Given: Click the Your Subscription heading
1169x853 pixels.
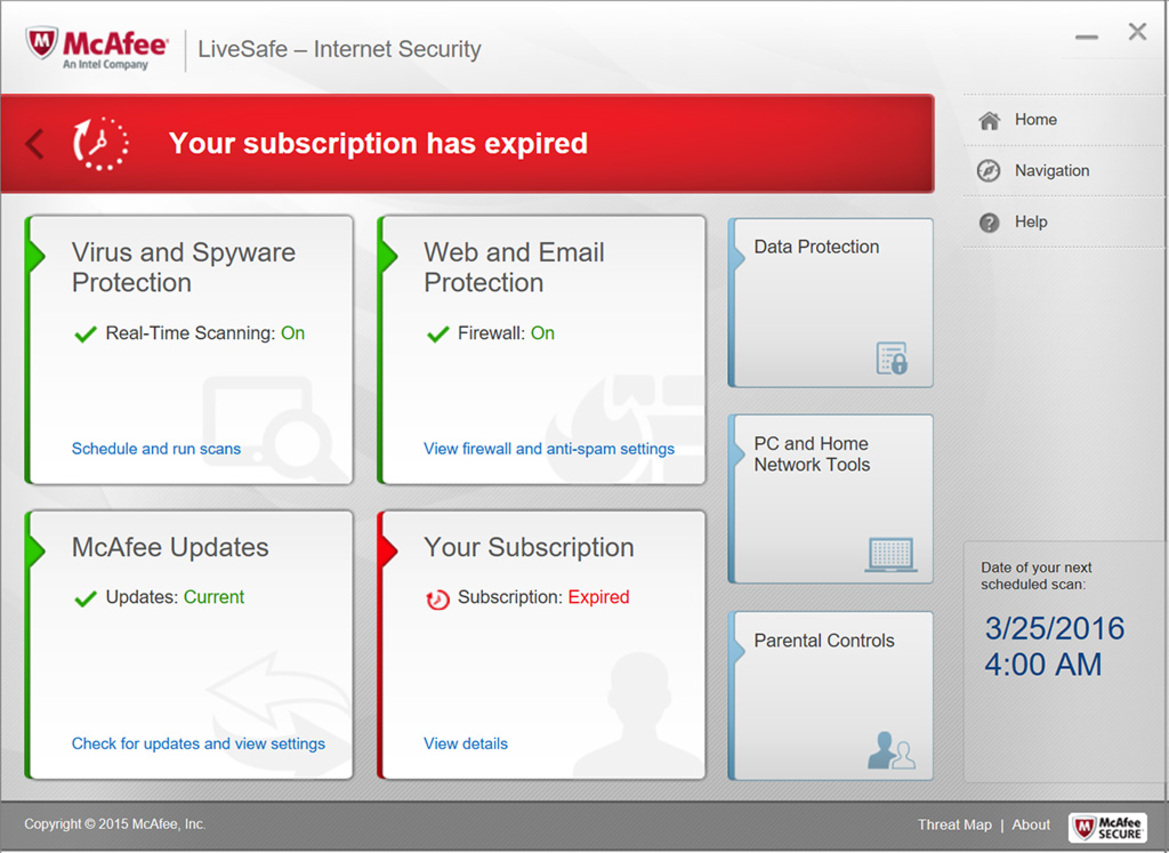Looking at the screenshot, I should [x=529, y=547].
